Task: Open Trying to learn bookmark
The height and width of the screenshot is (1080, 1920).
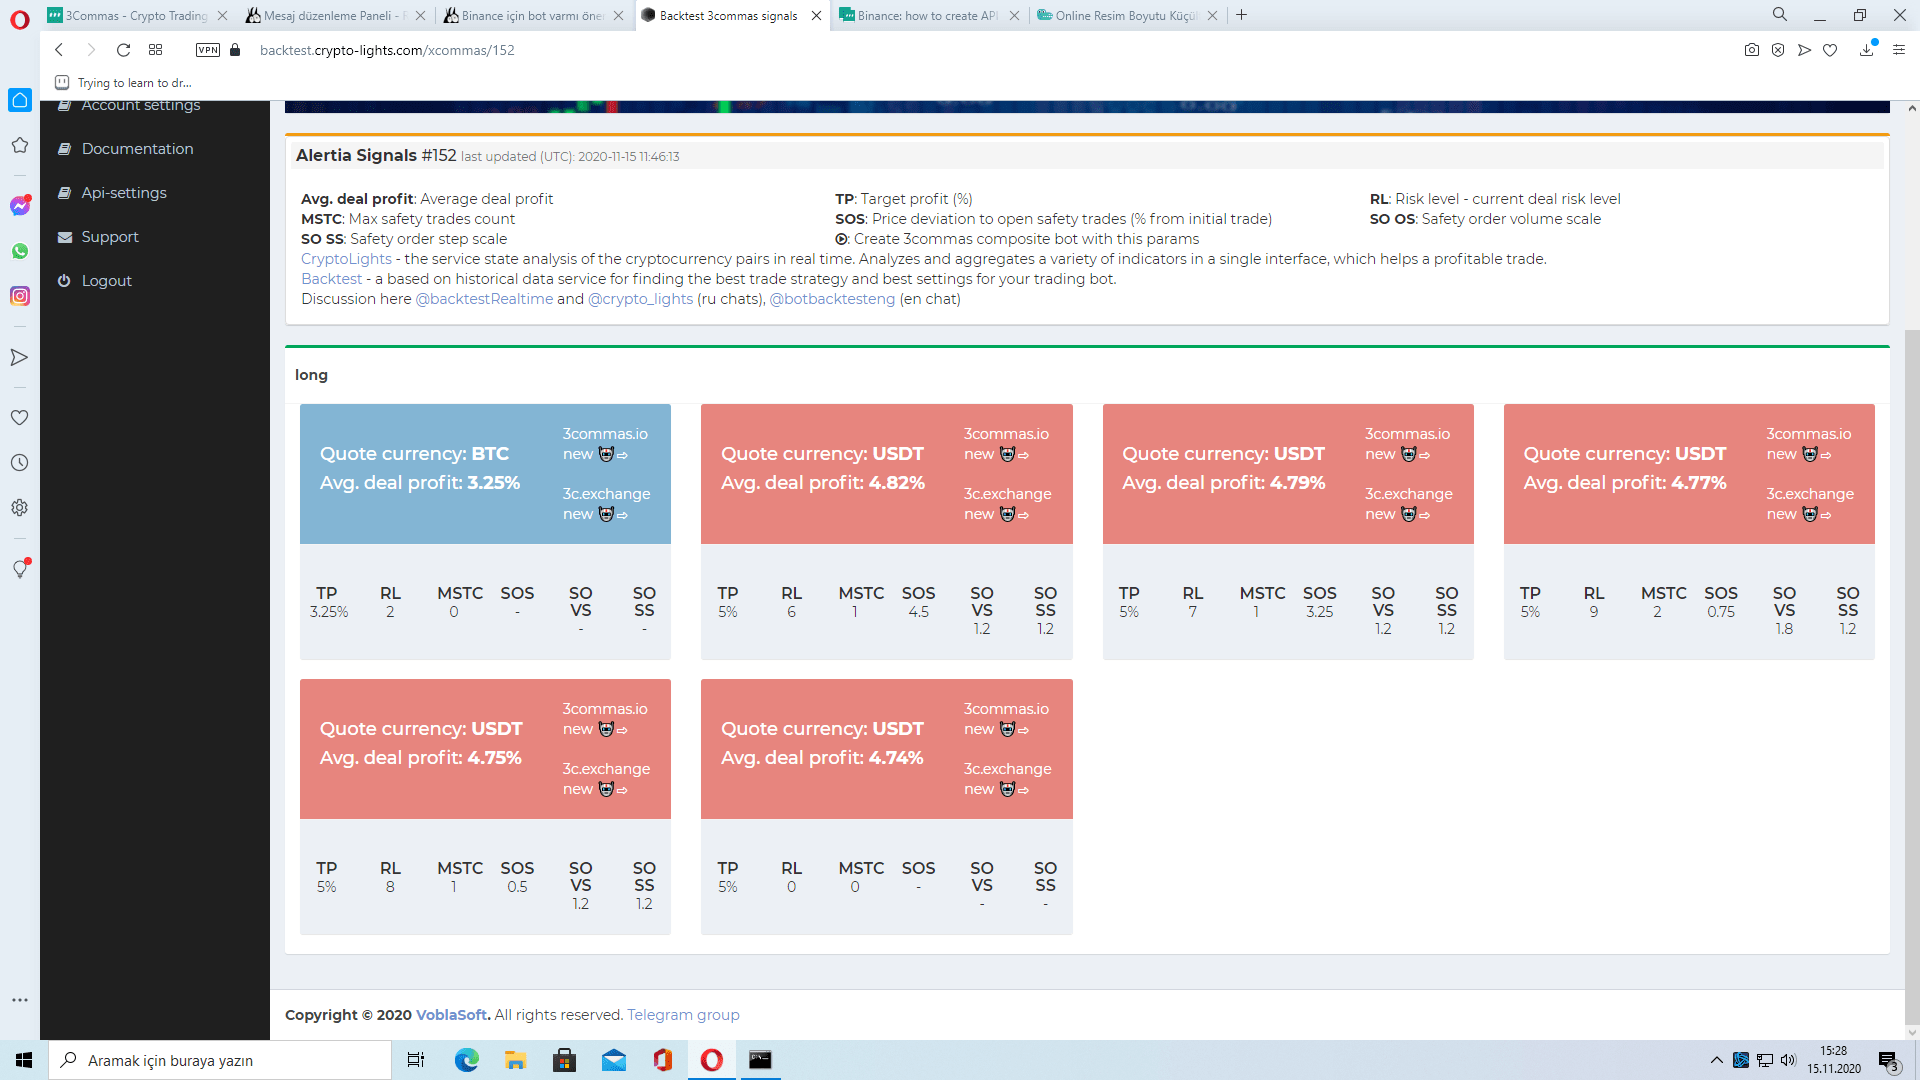Action: click(x=123, y=83)
